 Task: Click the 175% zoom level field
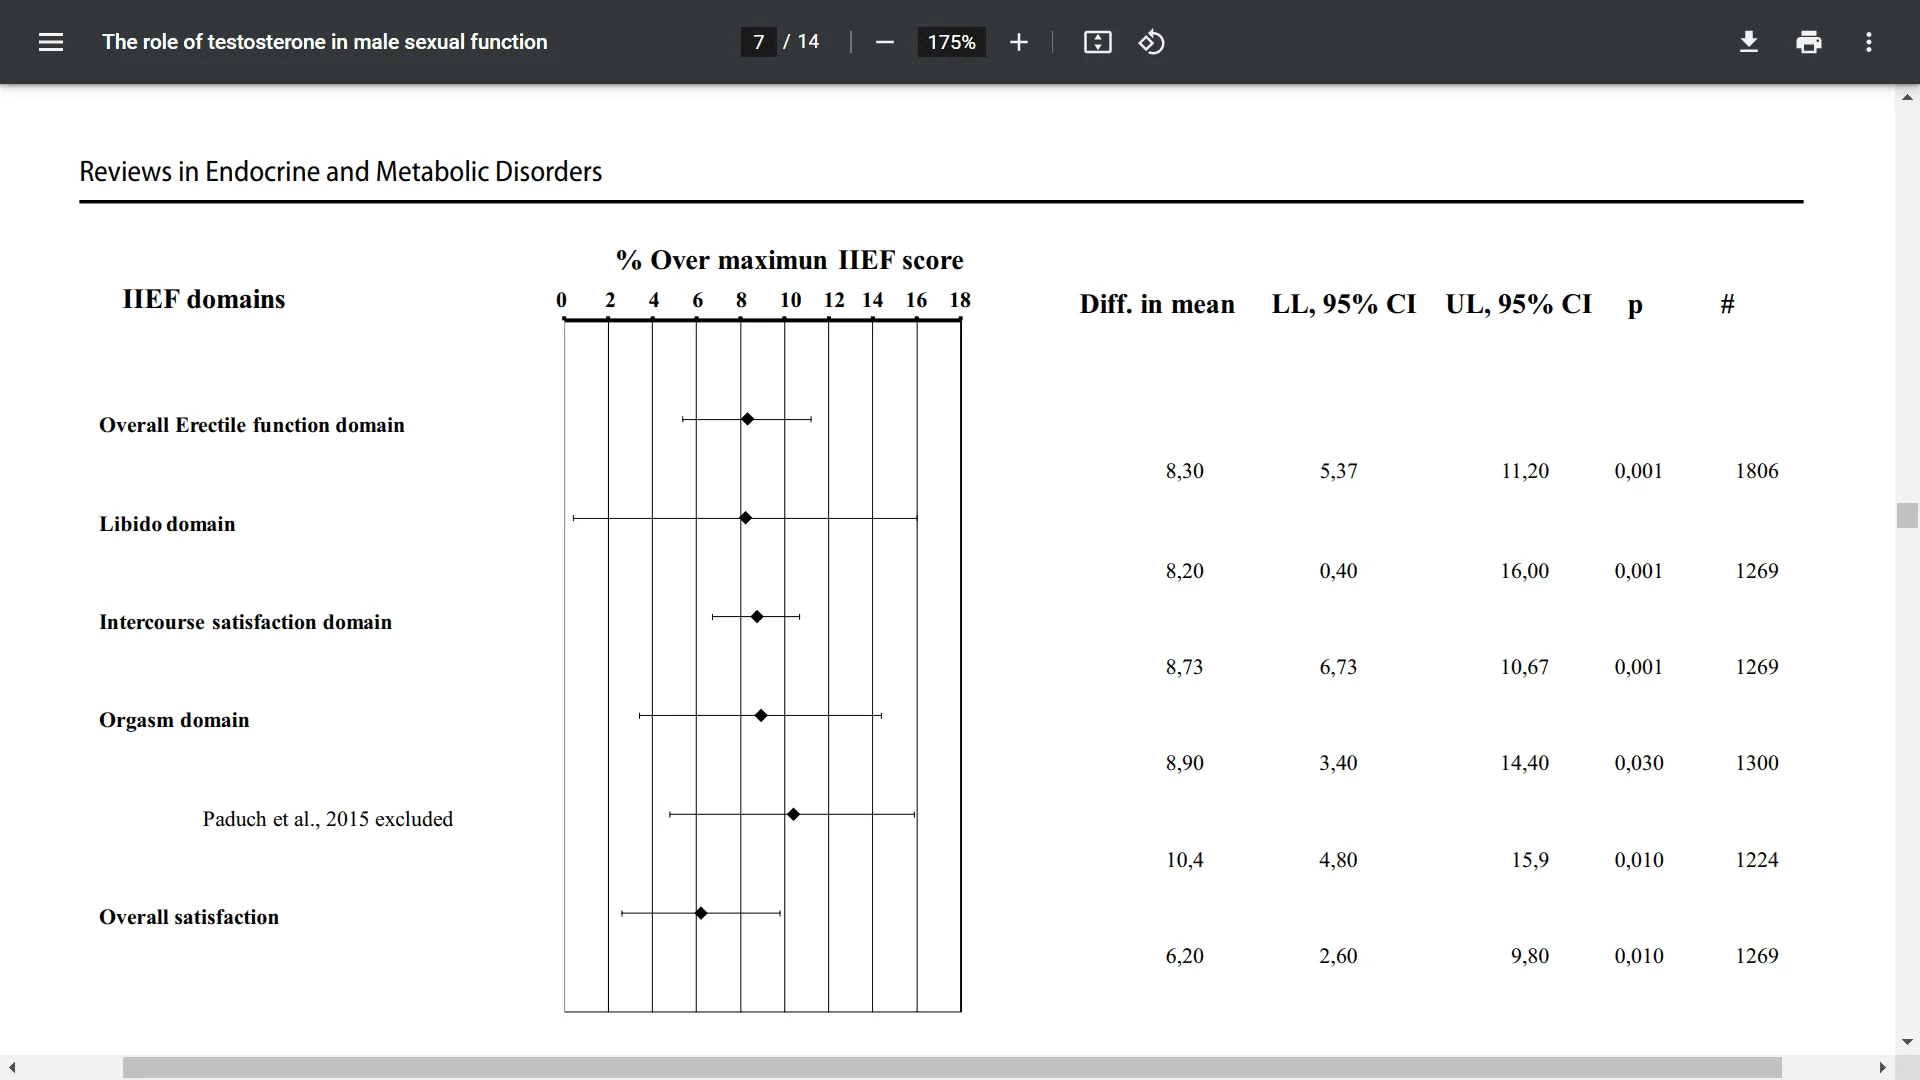pos(951,42)
